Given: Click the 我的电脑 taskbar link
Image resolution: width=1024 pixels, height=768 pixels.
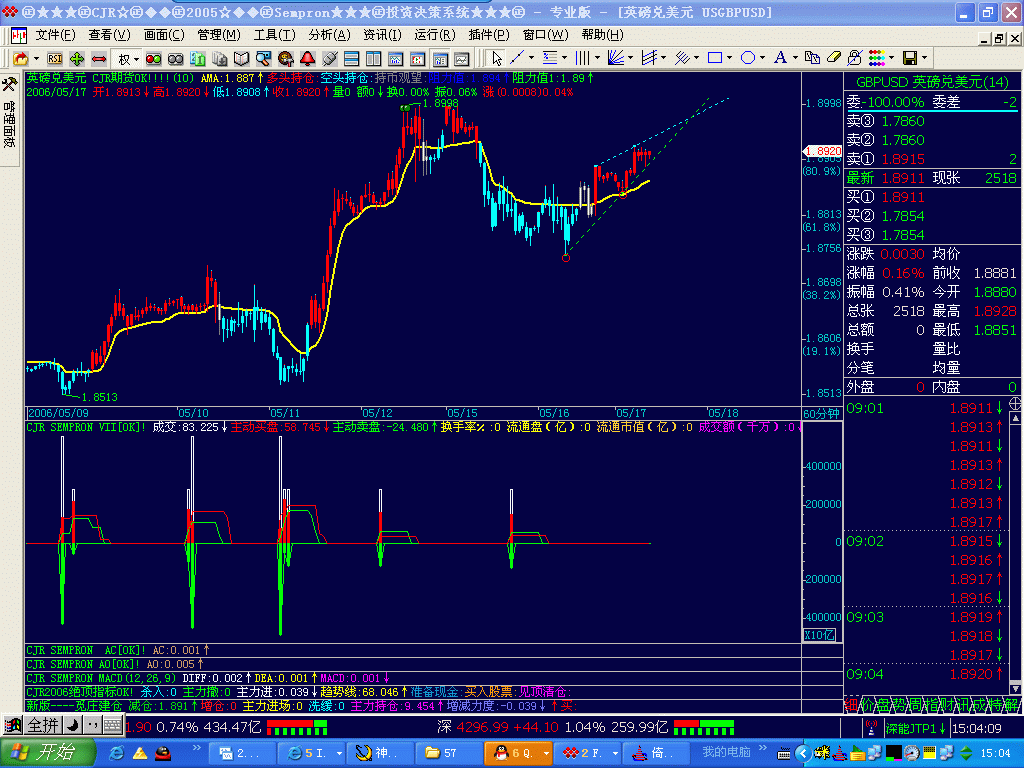Looking at the screenshot, I should tap(726, 752).
